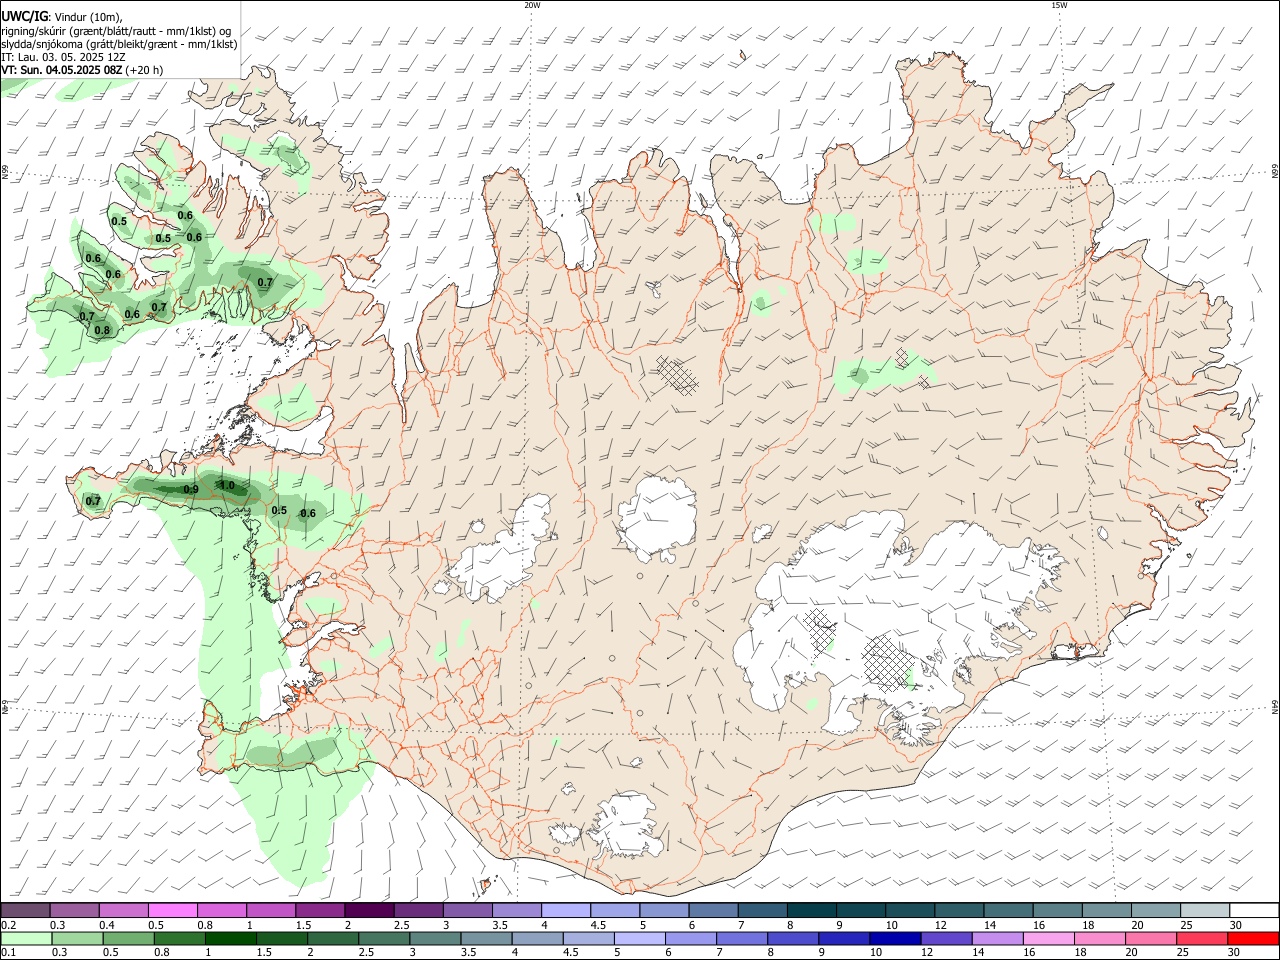Click the 'IT: Lau. 03. 05. 2025 12Z' line
Screen dimensions: 1280x960
click(63, 57)
